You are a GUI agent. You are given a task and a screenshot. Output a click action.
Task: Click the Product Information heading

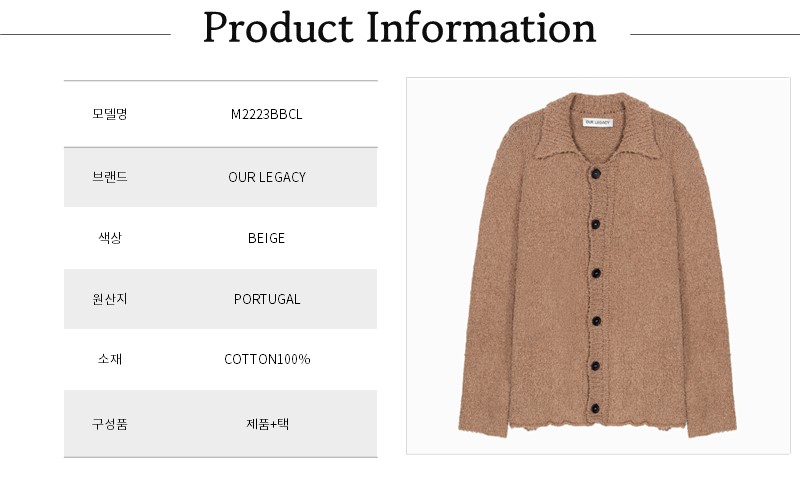[399, 29]
